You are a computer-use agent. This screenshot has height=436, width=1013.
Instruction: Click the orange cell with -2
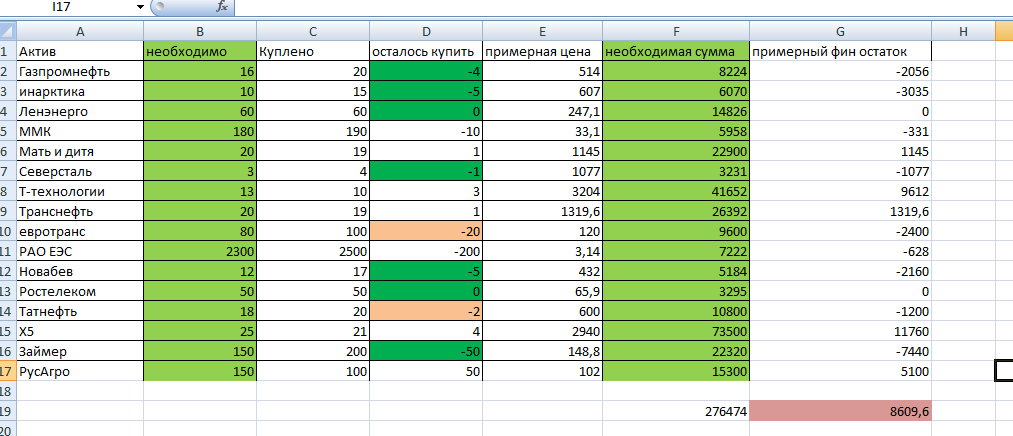pyautogui.click(x=426, y=311)
